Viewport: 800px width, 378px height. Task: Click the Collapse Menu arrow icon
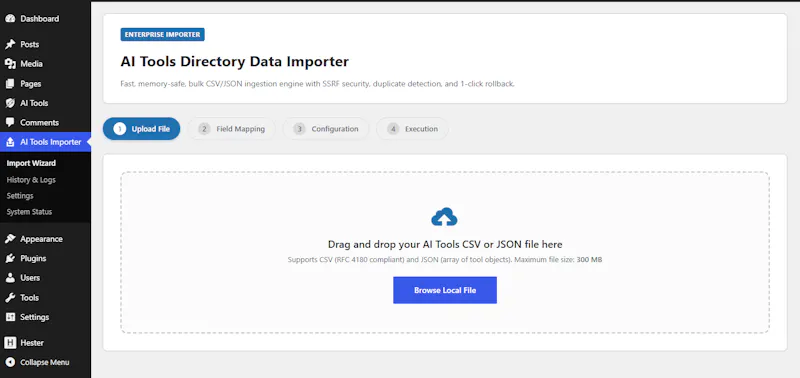[x=10, y=362]
